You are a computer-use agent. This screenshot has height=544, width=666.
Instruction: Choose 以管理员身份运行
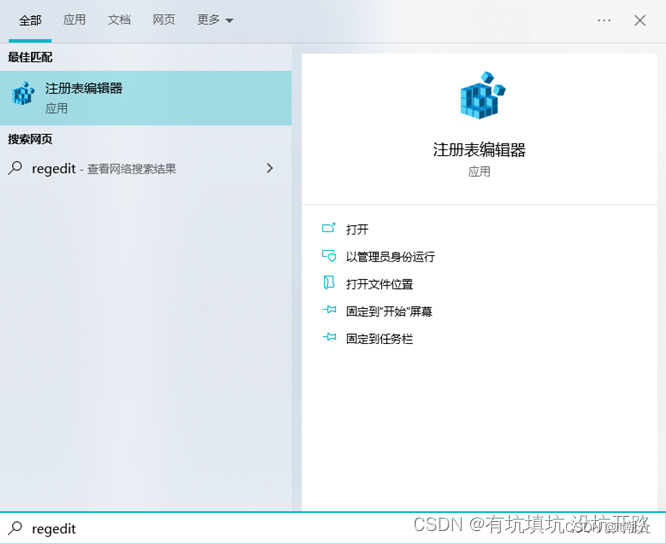point(390,256)
